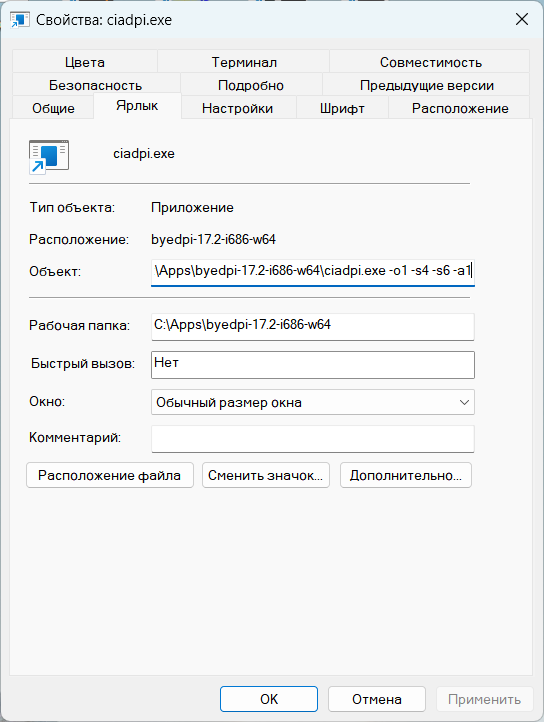Viewport: 544px width, 722px height.
Task: Open the Окно size dropdown
Action: [313, 402]
